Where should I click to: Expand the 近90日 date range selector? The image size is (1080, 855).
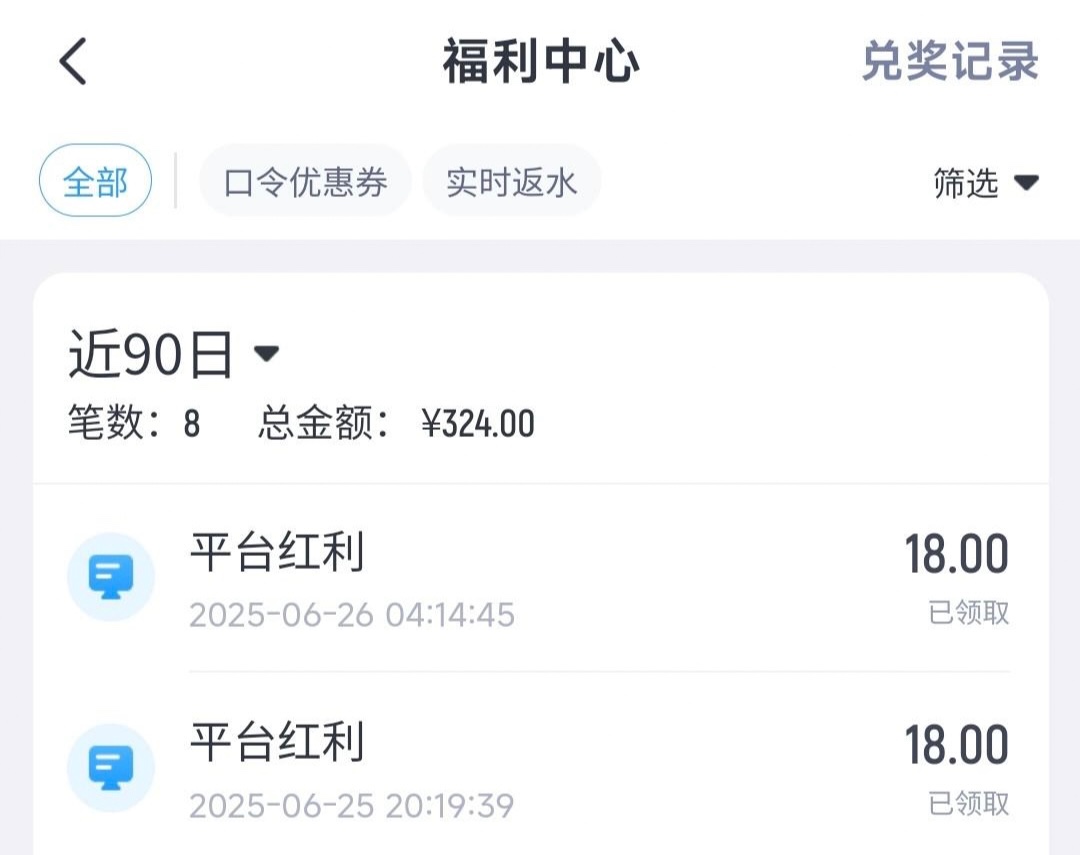tap(150, 355)
